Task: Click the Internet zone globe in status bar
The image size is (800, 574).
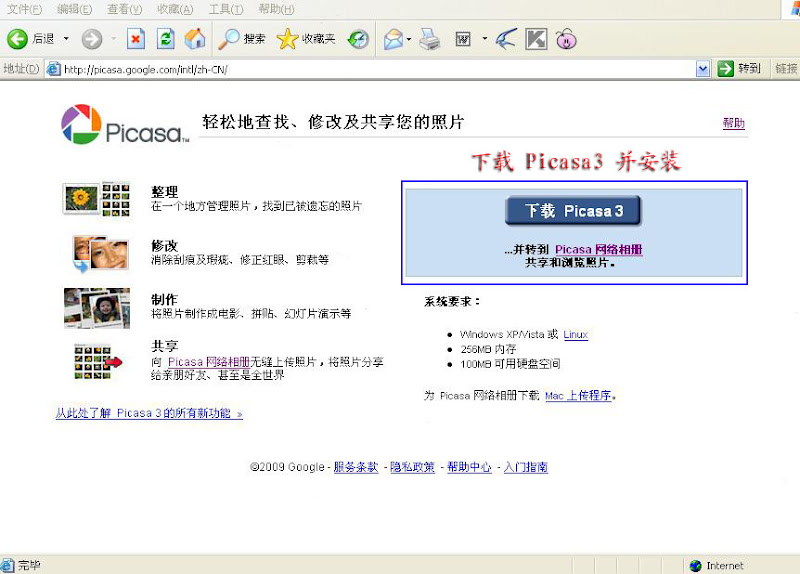Action: [x=695, y=565]
